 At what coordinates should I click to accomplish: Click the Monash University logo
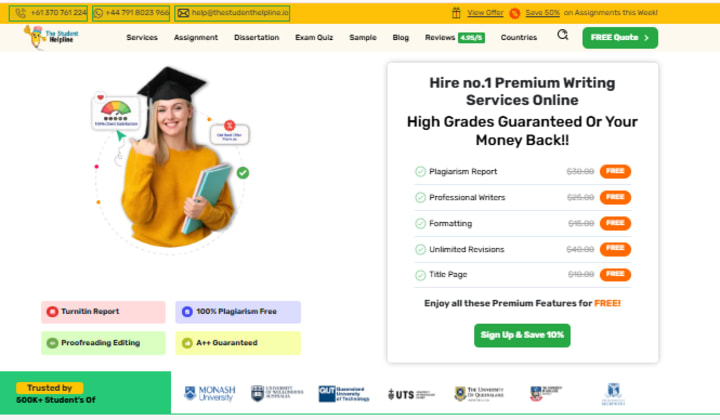[x=209, y=394]
